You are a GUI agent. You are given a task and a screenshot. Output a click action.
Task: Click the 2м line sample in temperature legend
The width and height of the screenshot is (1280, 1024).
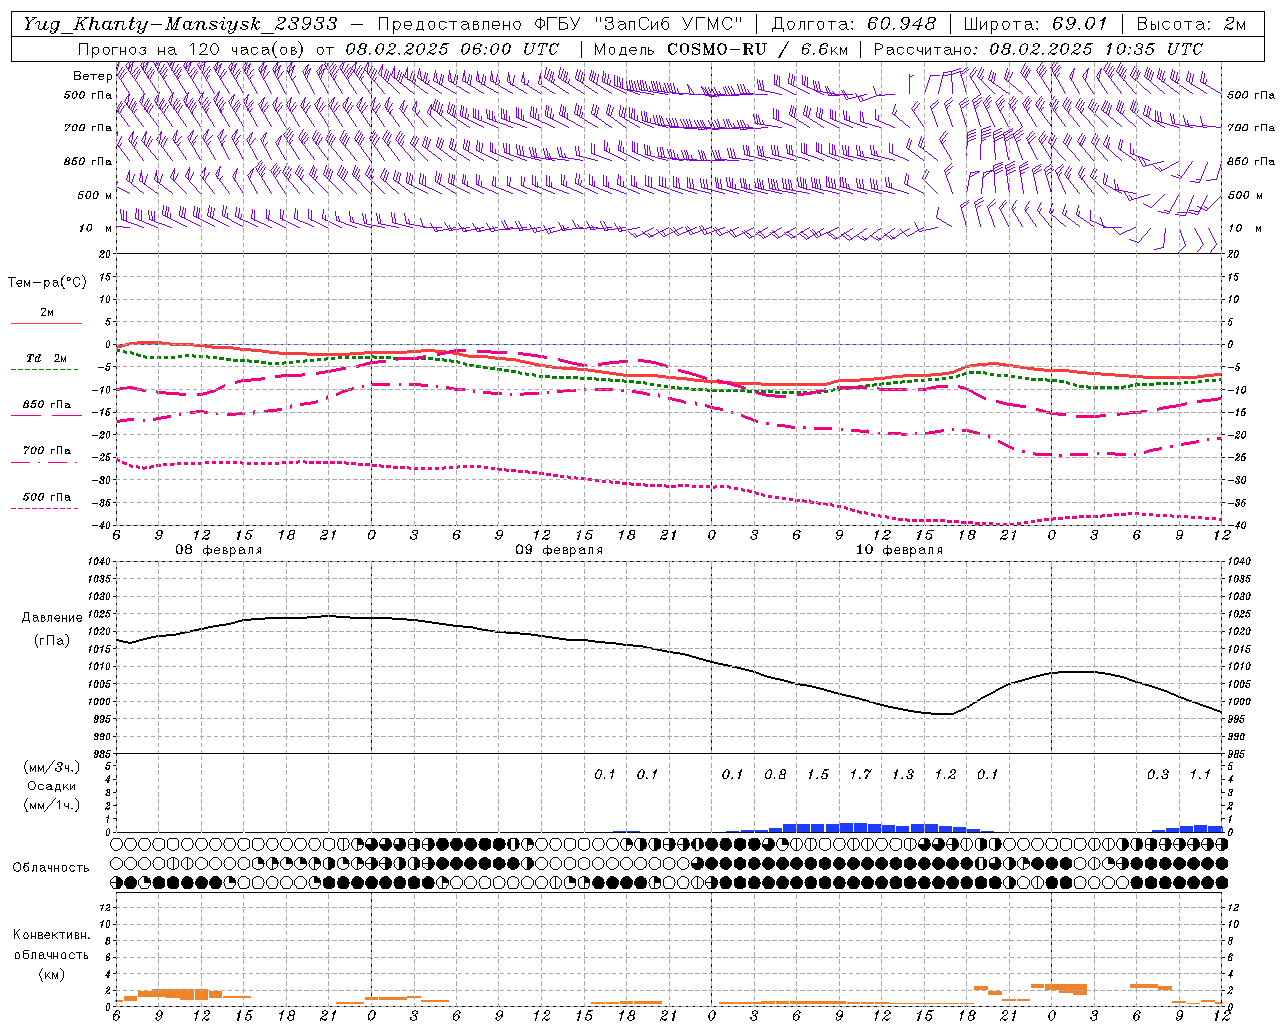coord(46,324)
